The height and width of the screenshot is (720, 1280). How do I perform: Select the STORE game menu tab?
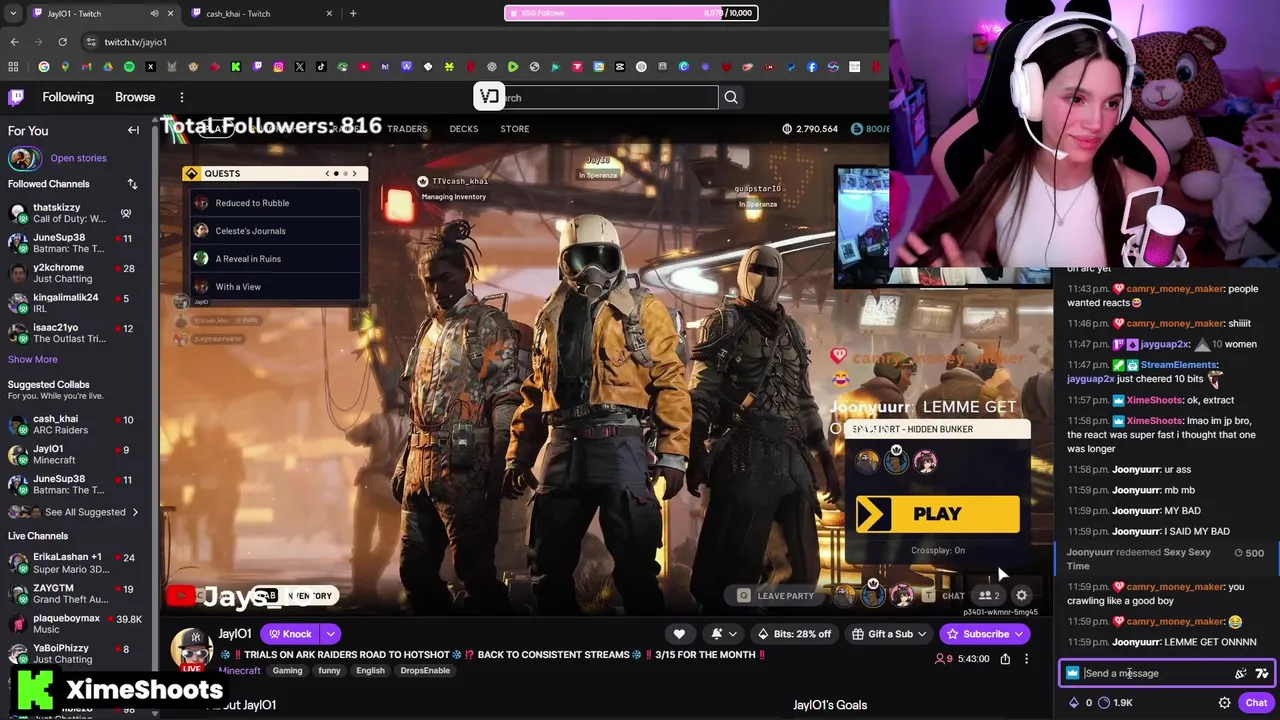(515, 129)
